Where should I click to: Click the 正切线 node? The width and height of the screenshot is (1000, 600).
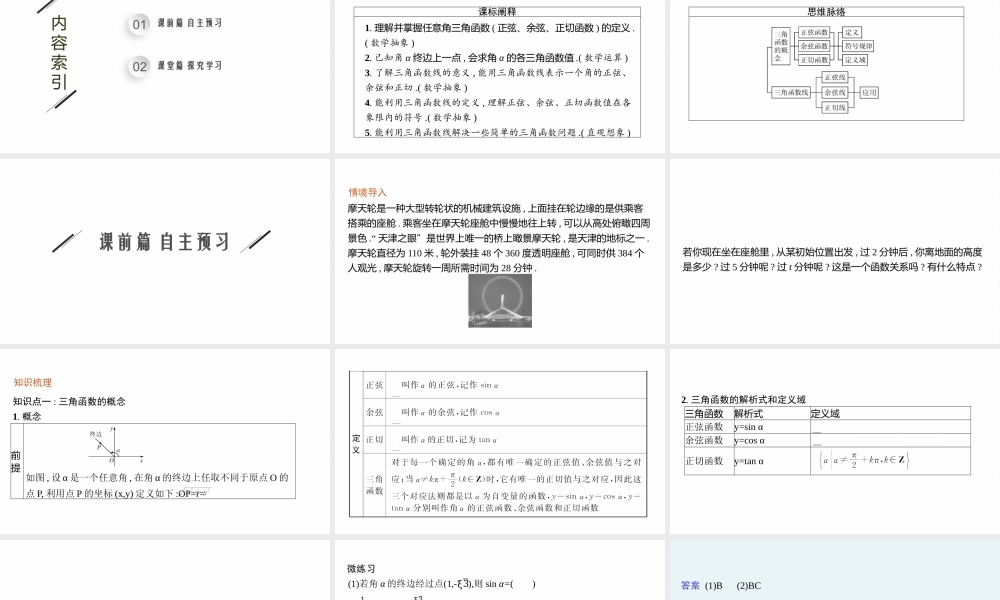835,108
